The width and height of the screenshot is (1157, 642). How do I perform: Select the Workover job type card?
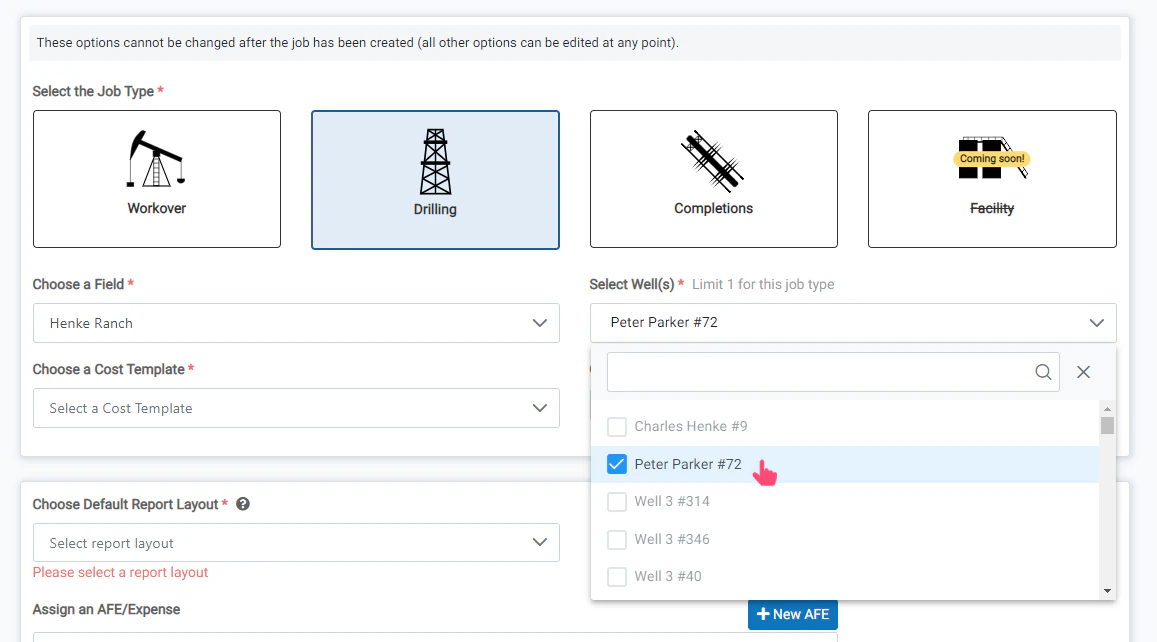156,179
